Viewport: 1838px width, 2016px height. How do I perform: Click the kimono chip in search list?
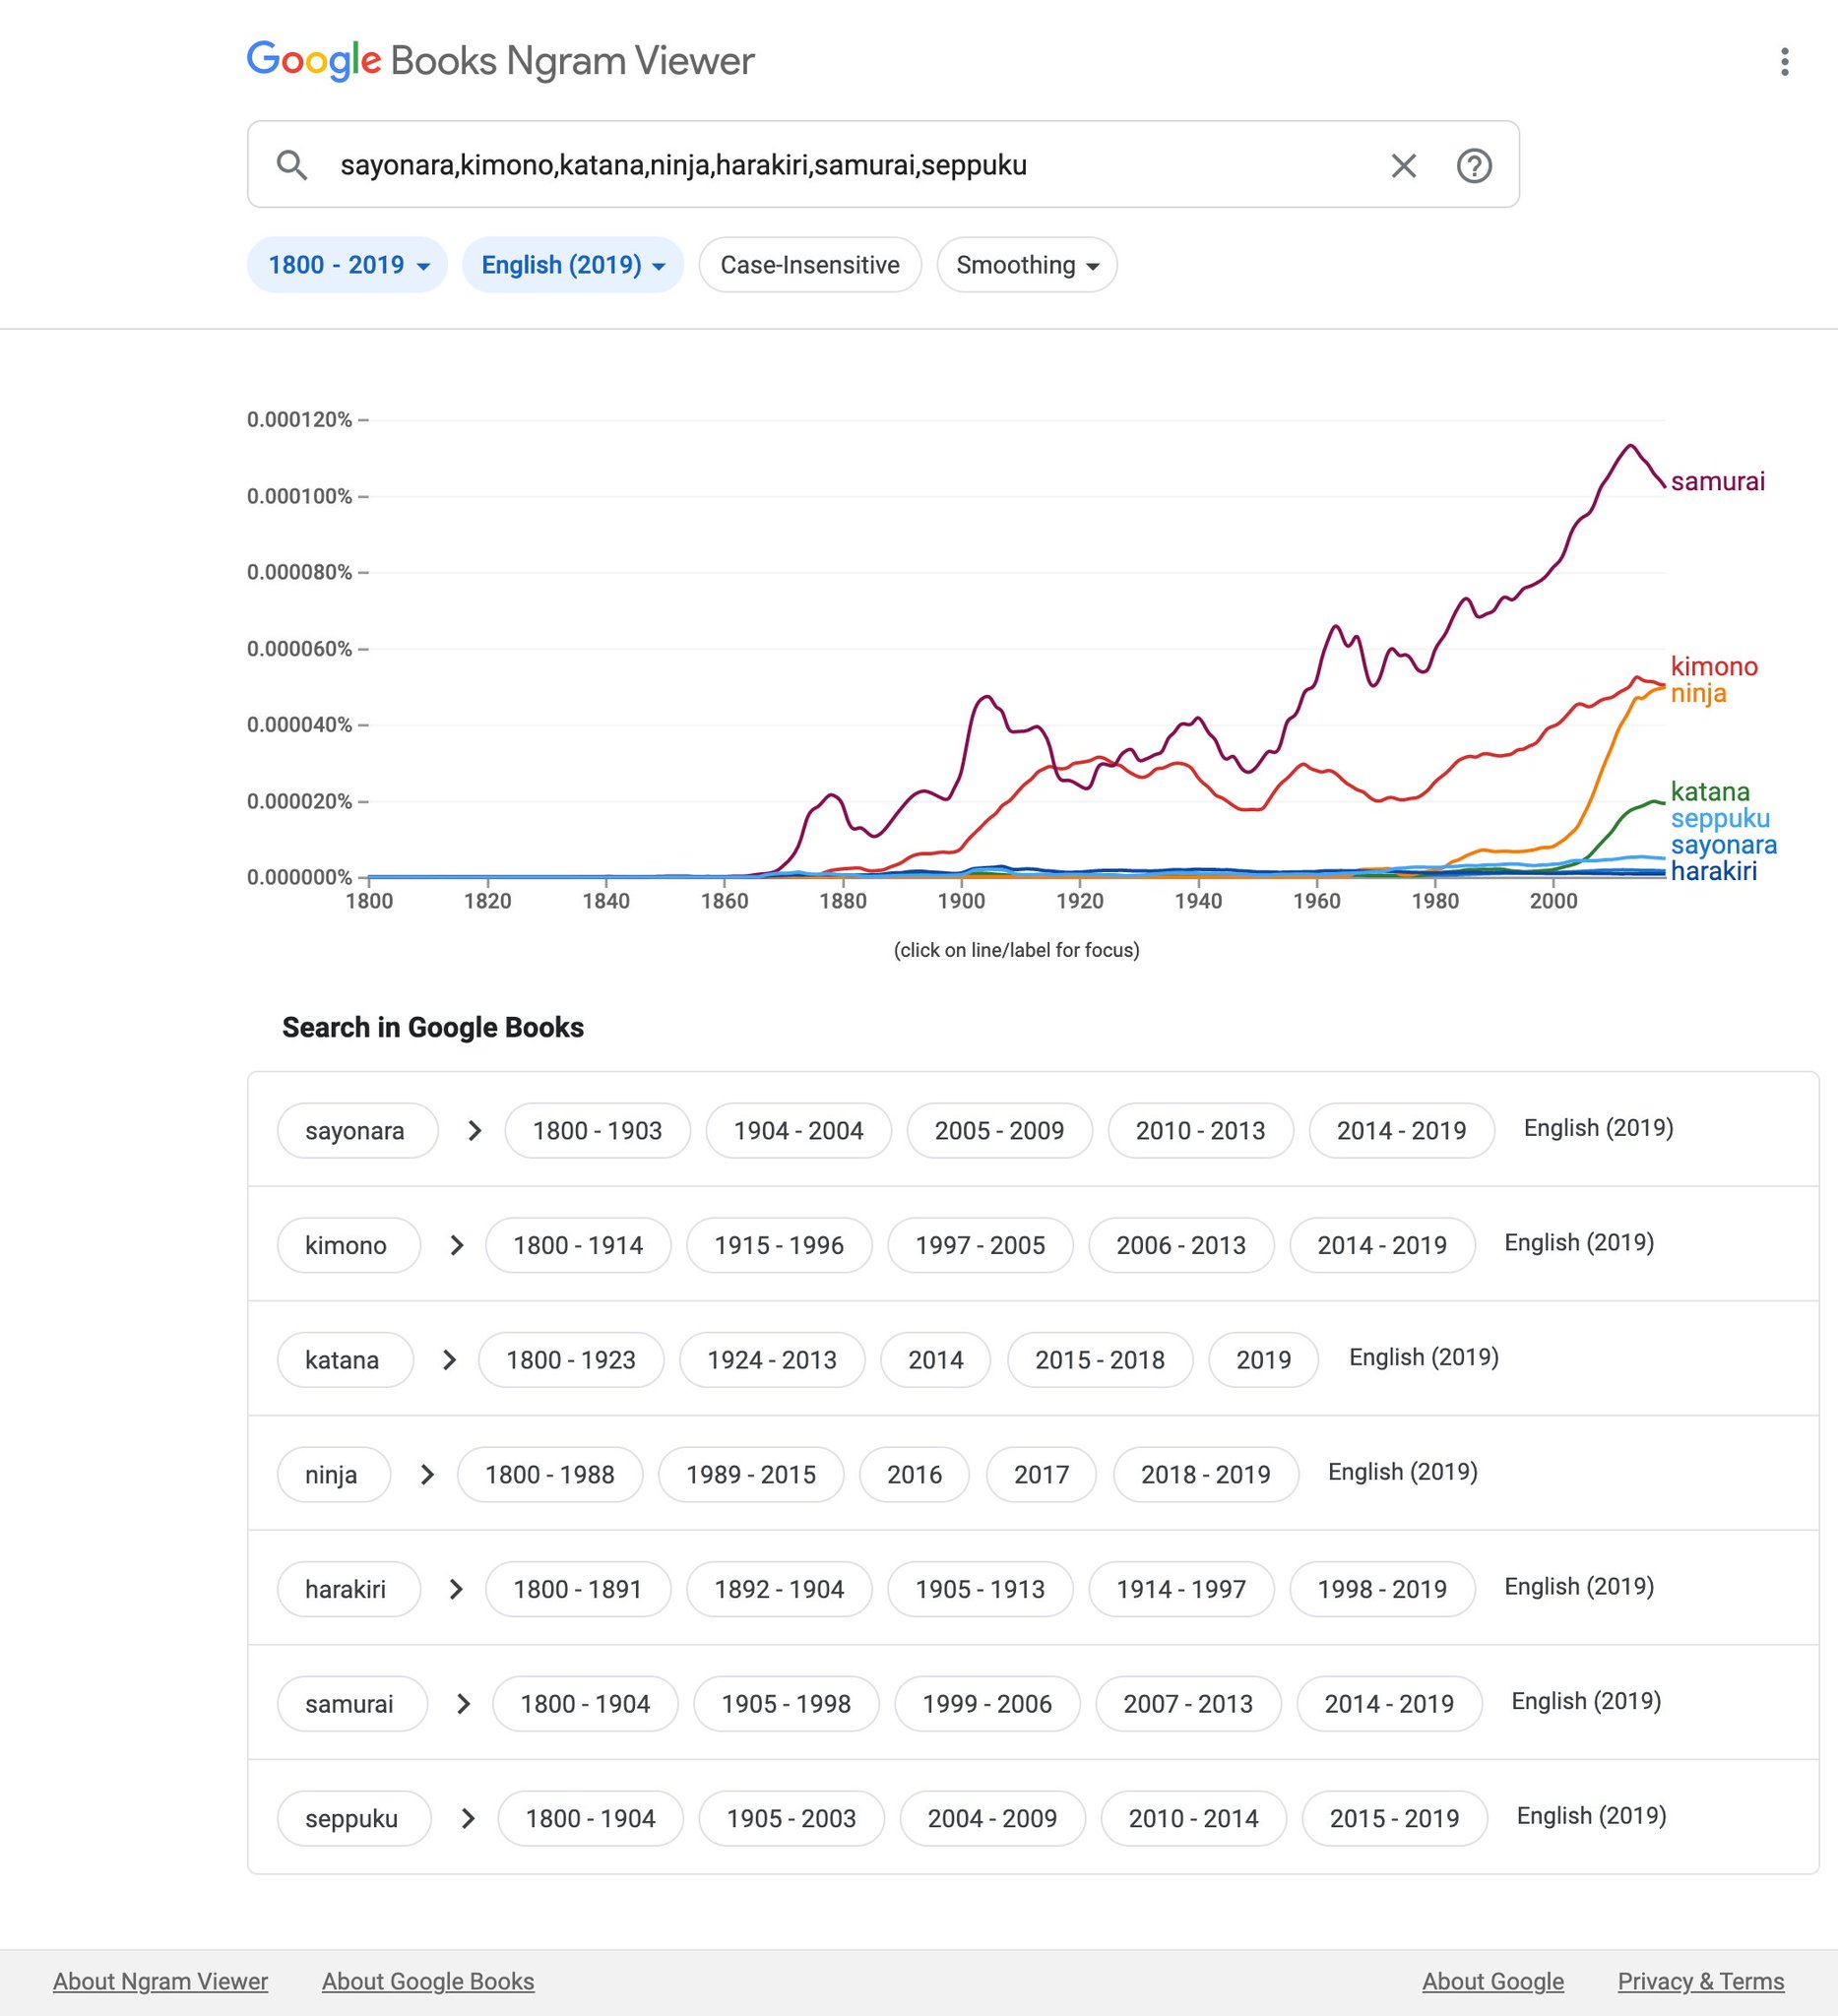(348, 1245)
